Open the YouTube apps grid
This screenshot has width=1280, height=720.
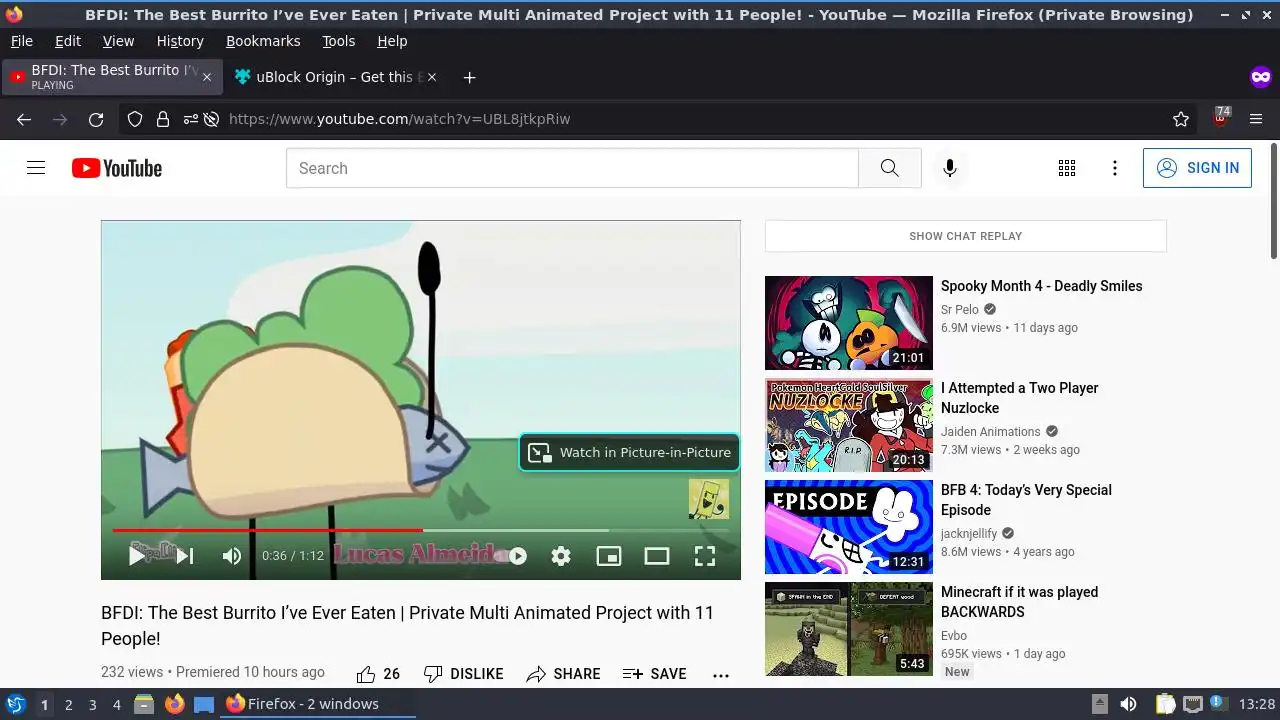[x=1067, y=168]
